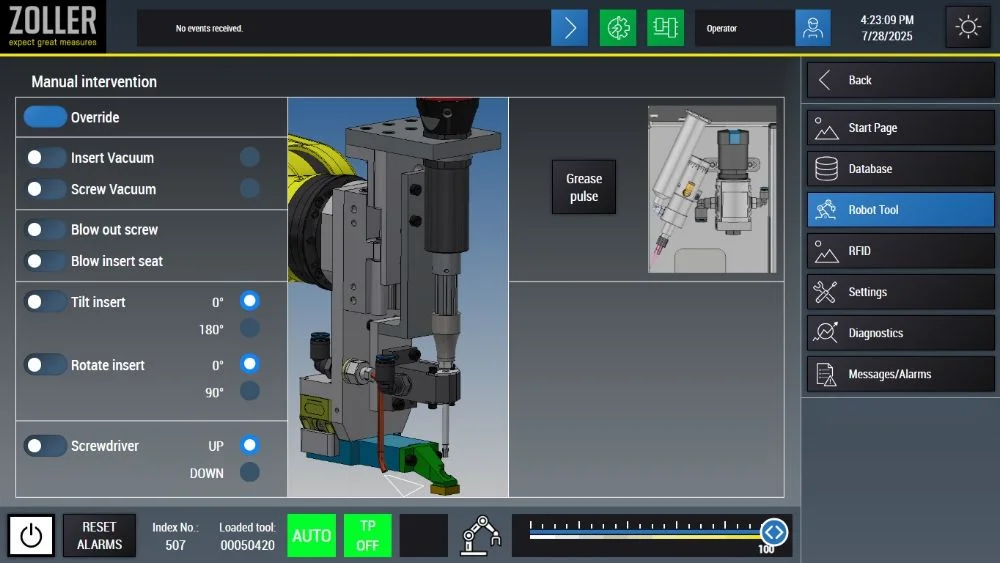
Task: Click the grease unit thumbnail image
Action: tap(711, 189)
